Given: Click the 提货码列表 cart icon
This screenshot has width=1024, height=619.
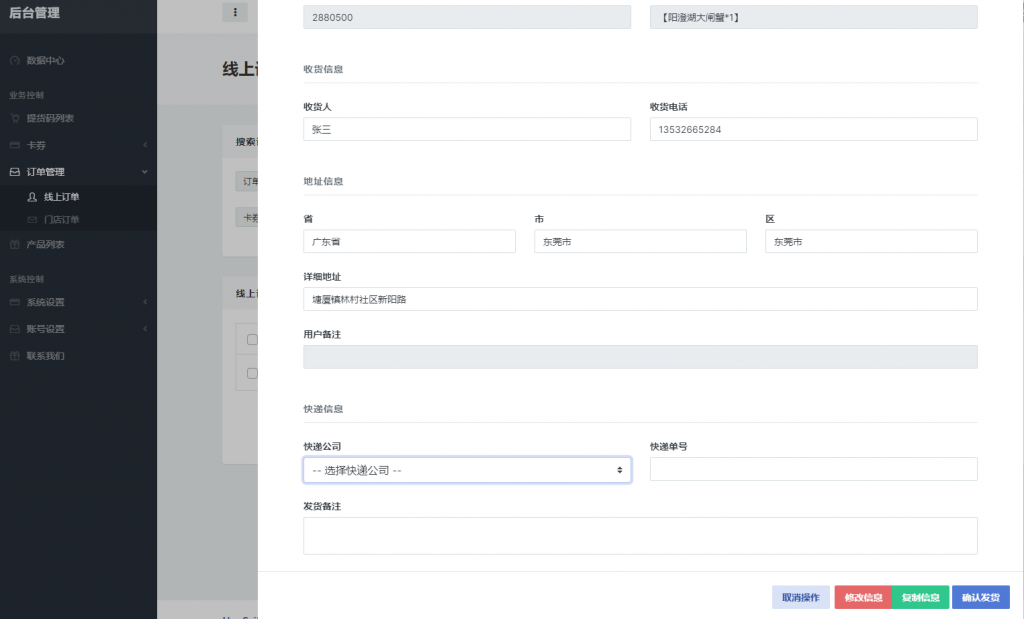Looking at the screenshot, I should pyautogui.click(x=14, y=118).
